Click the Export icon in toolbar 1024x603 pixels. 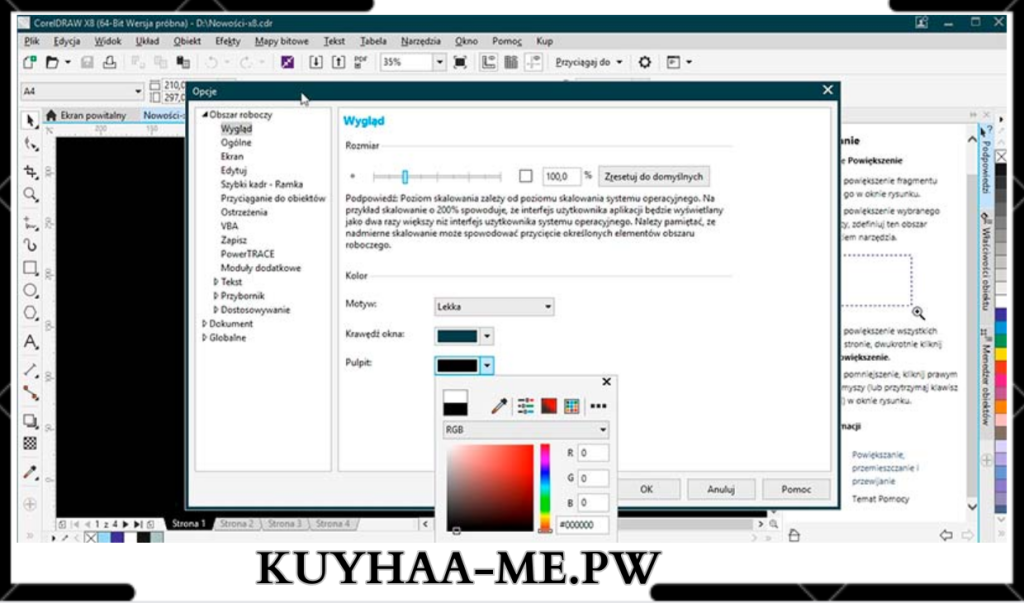338,62
